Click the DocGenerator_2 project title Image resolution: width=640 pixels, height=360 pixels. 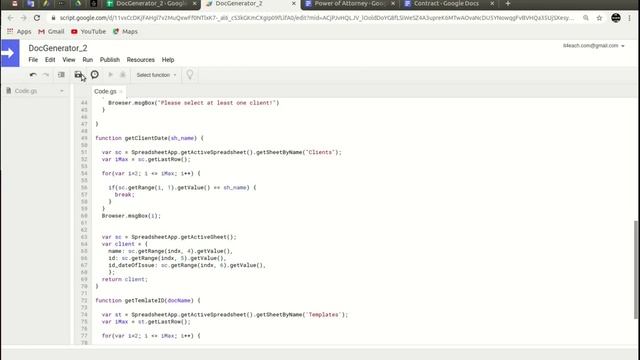[x=58, y=48]
